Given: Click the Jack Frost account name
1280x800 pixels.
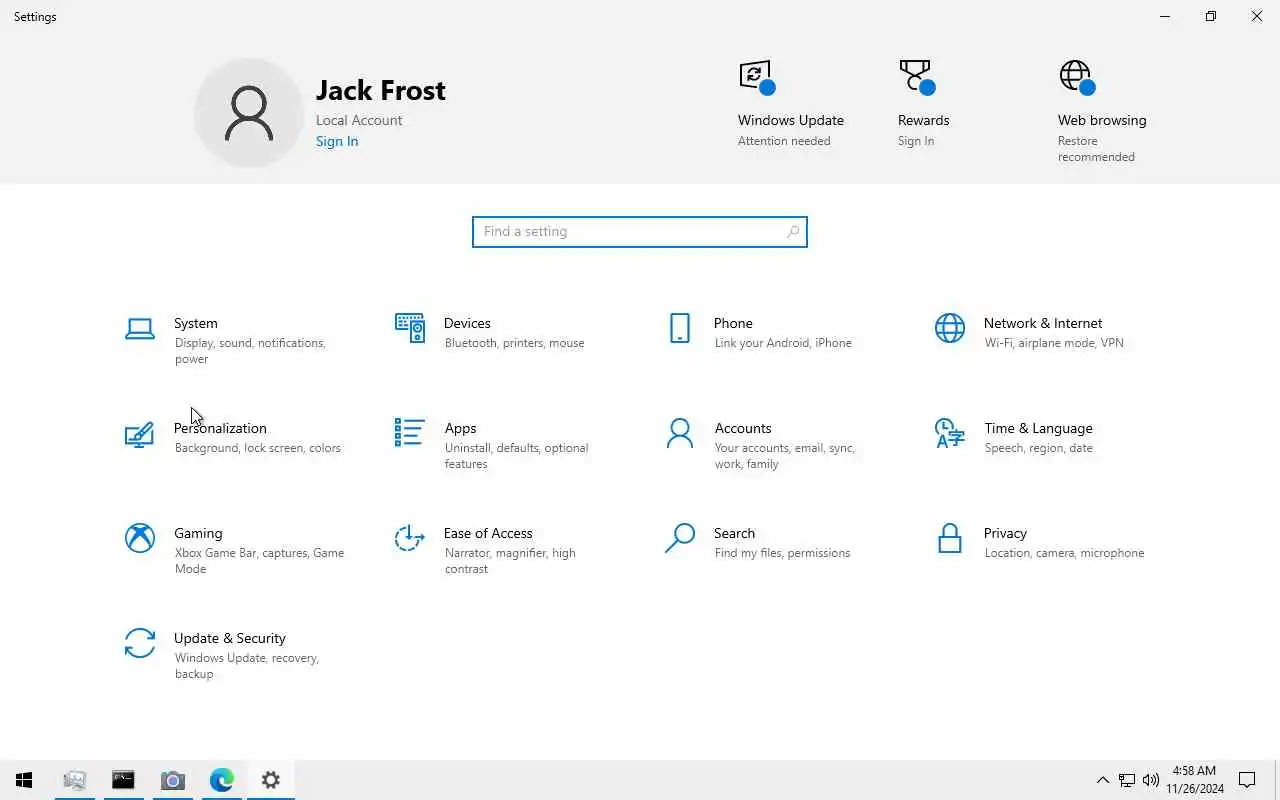Looking at the screenshot, I should tap(381, 90).
